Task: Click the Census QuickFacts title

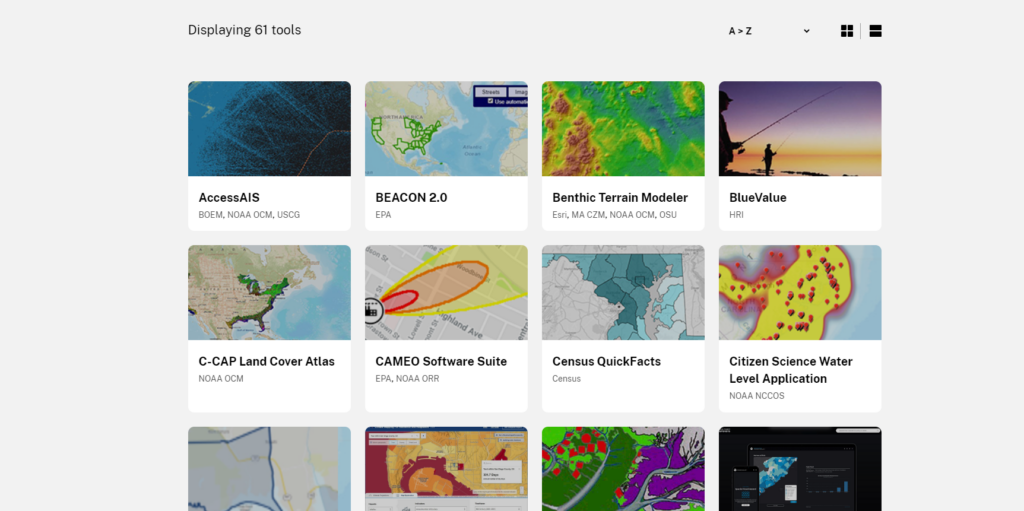Action: point(607,361)
